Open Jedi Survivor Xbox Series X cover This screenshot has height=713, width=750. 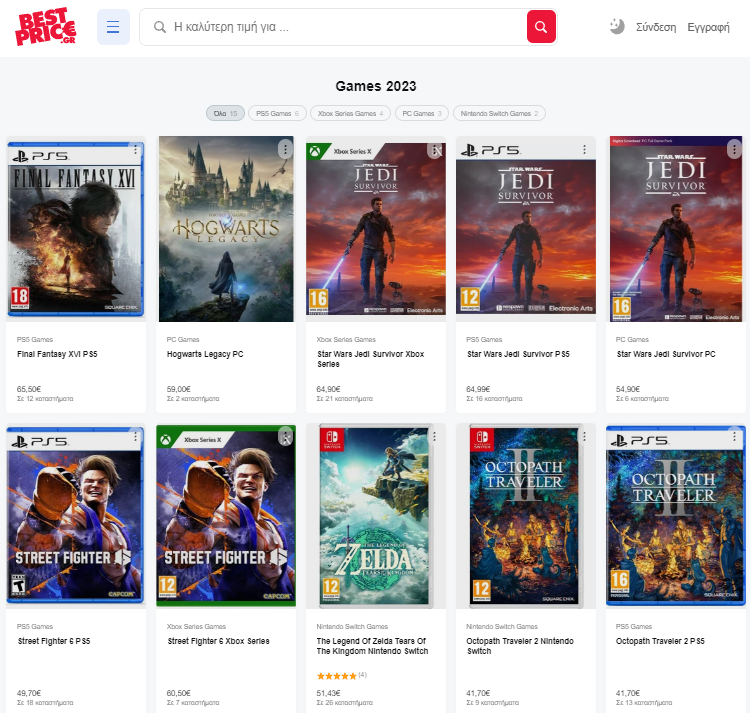pyautogui.click(x=375, y=230)
